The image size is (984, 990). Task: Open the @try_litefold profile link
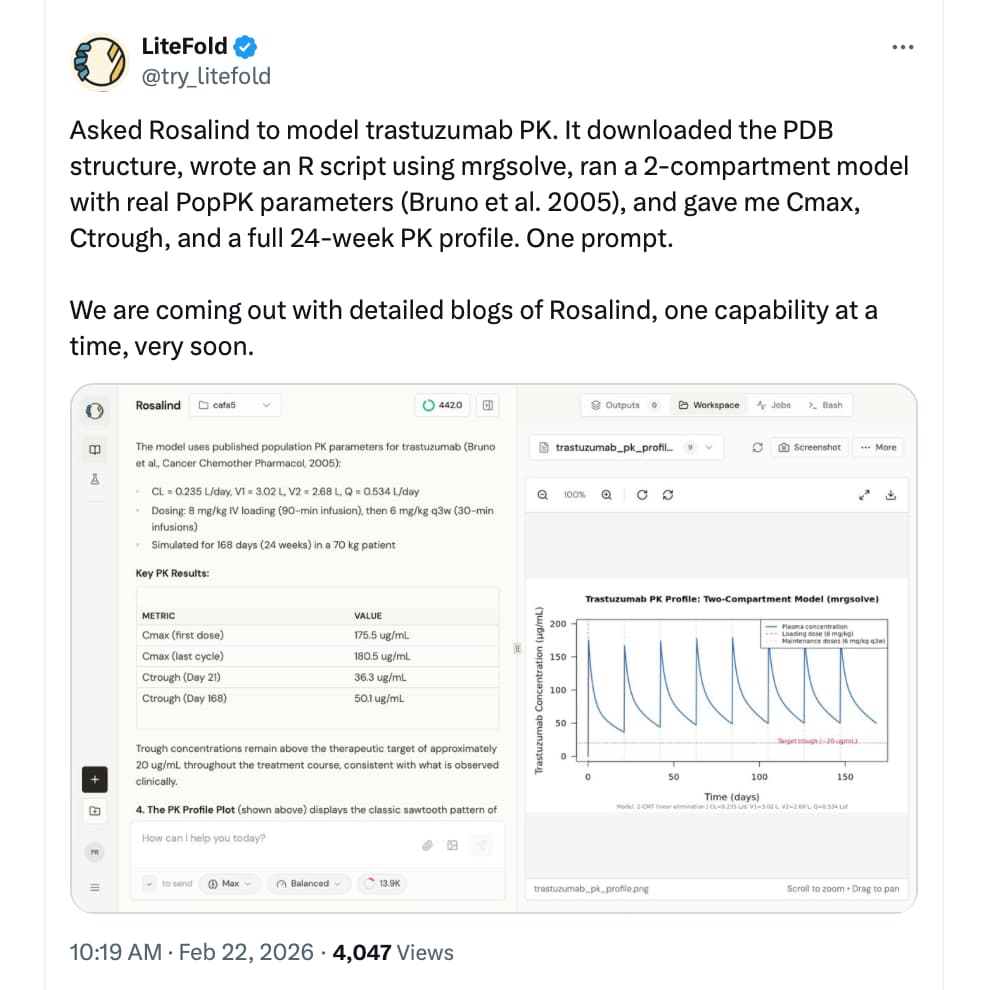(x=206, y=76)
